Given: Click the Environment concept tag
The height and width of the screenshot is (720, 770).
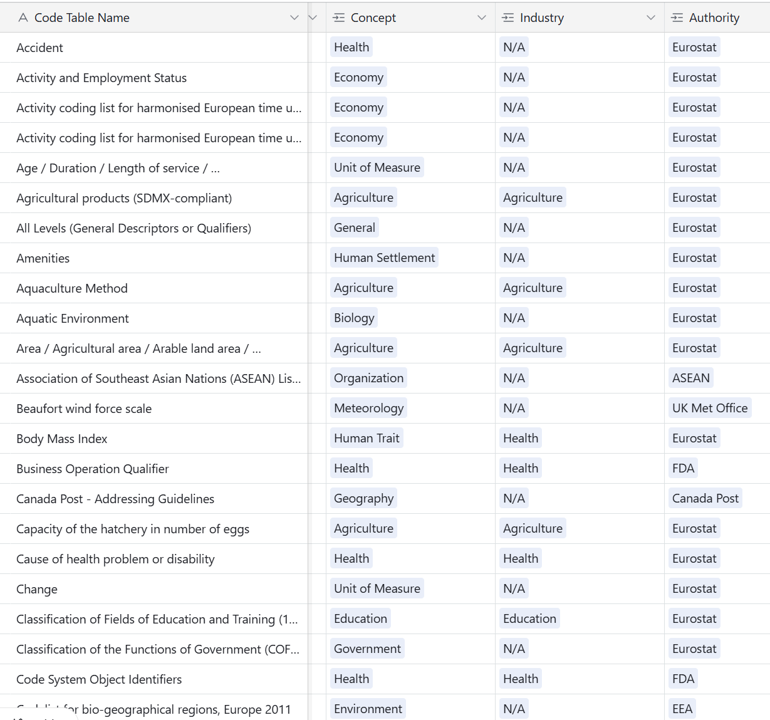Looking at the screenshot, I should (368, 709).
